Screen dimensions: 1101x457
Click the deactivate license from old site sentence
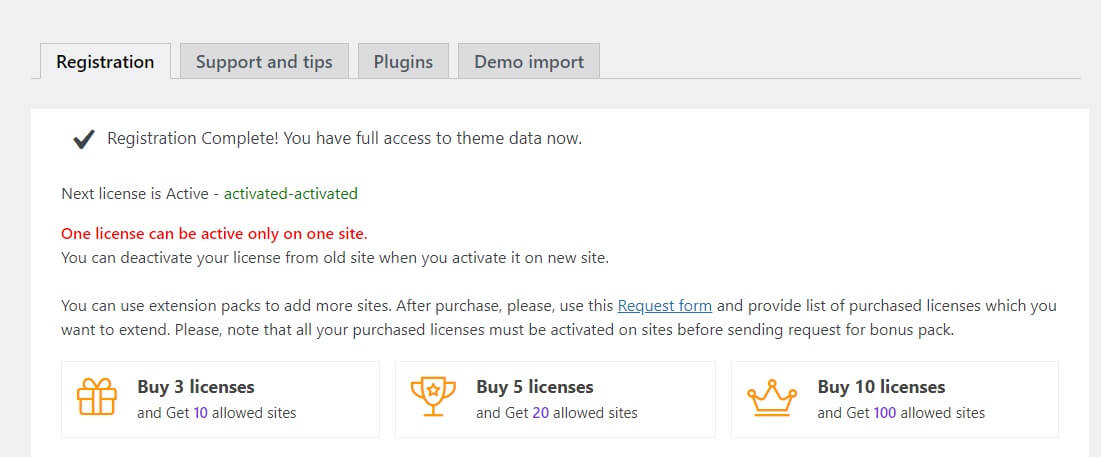click(335, 257)
